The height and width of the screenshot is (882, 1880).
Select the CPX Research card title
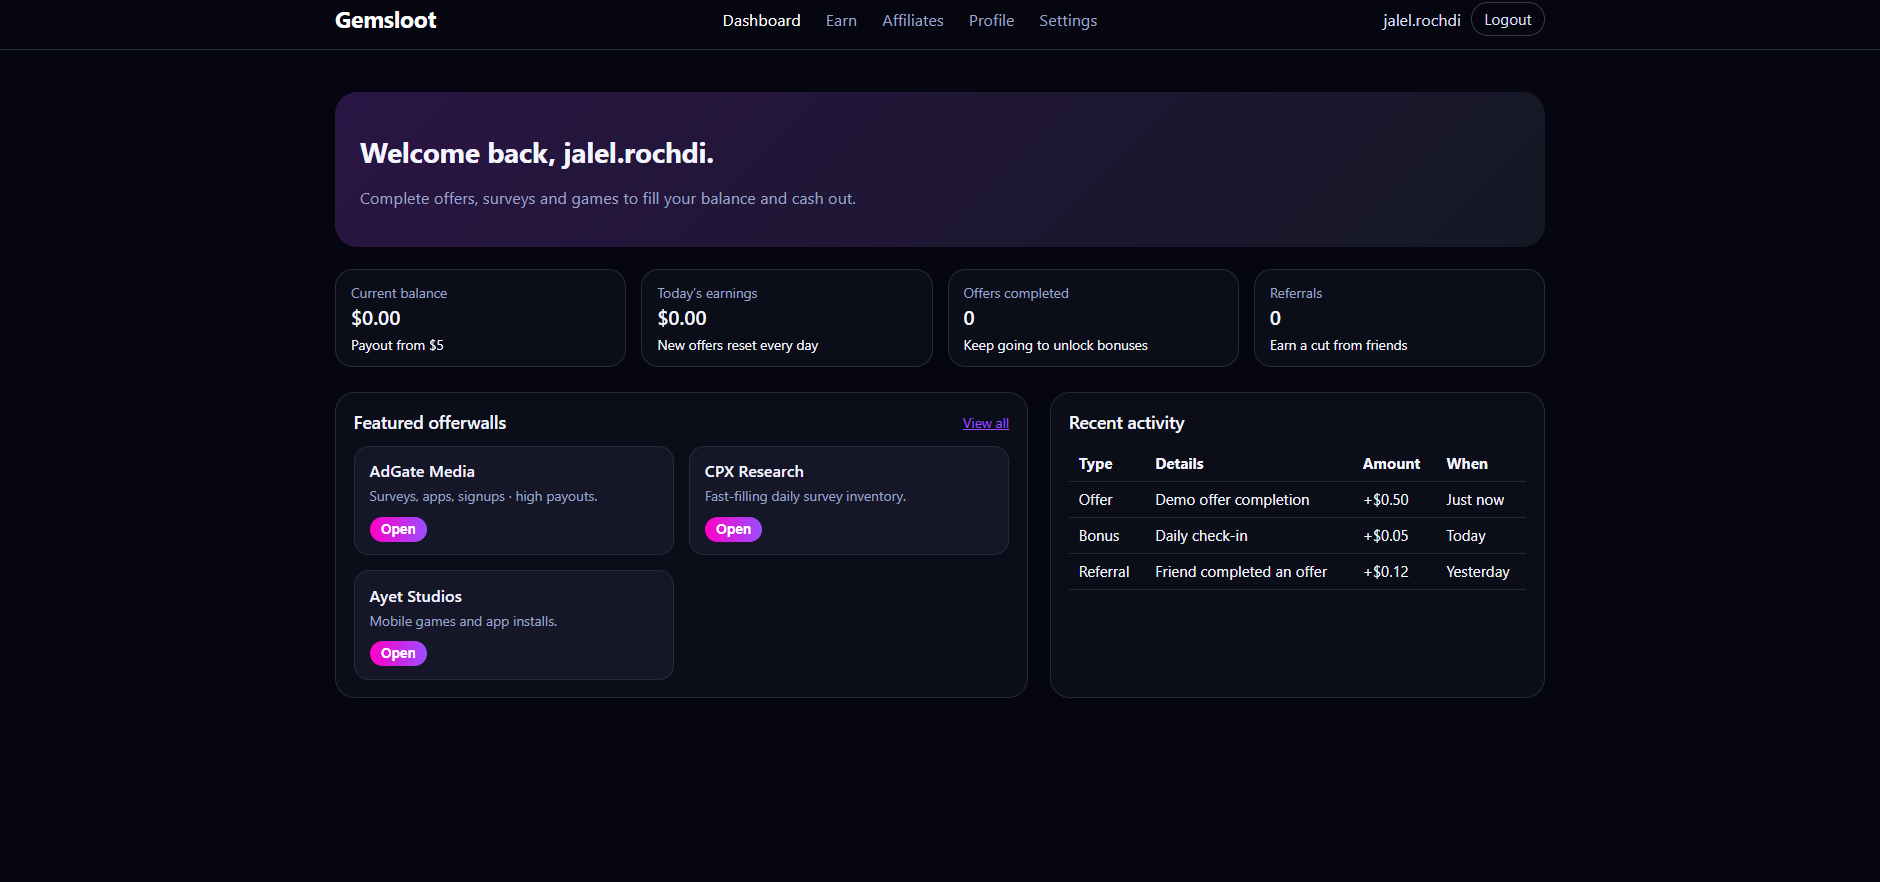coord(754,471)
